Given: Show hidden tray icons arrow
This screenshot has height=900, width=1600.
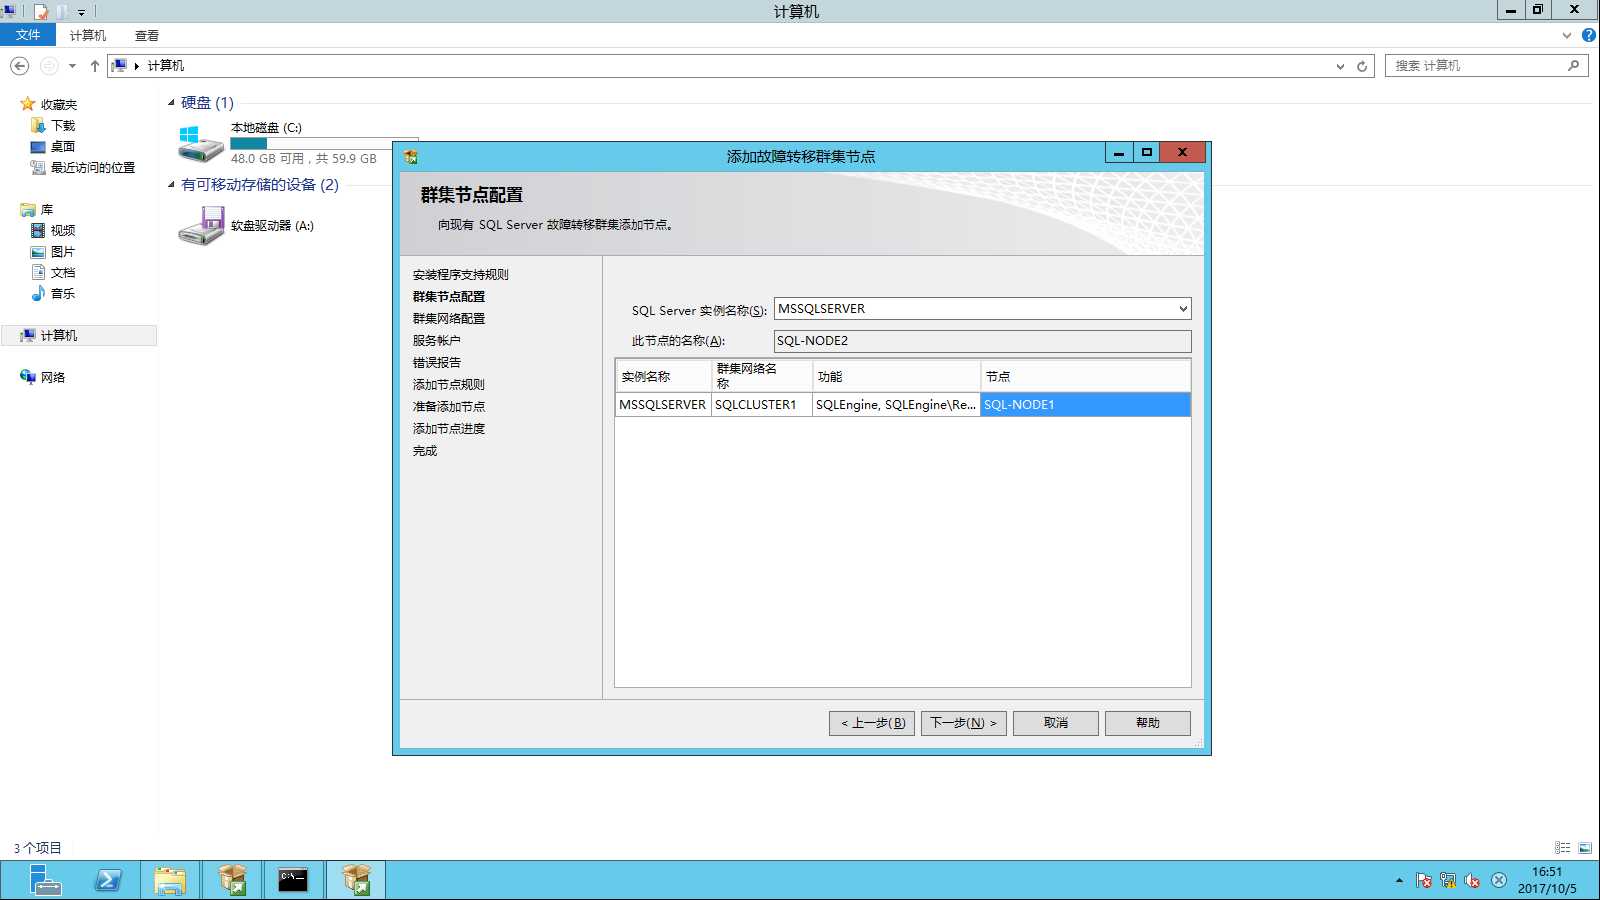Looking at the screenshot, I should tap(1399, 881).
